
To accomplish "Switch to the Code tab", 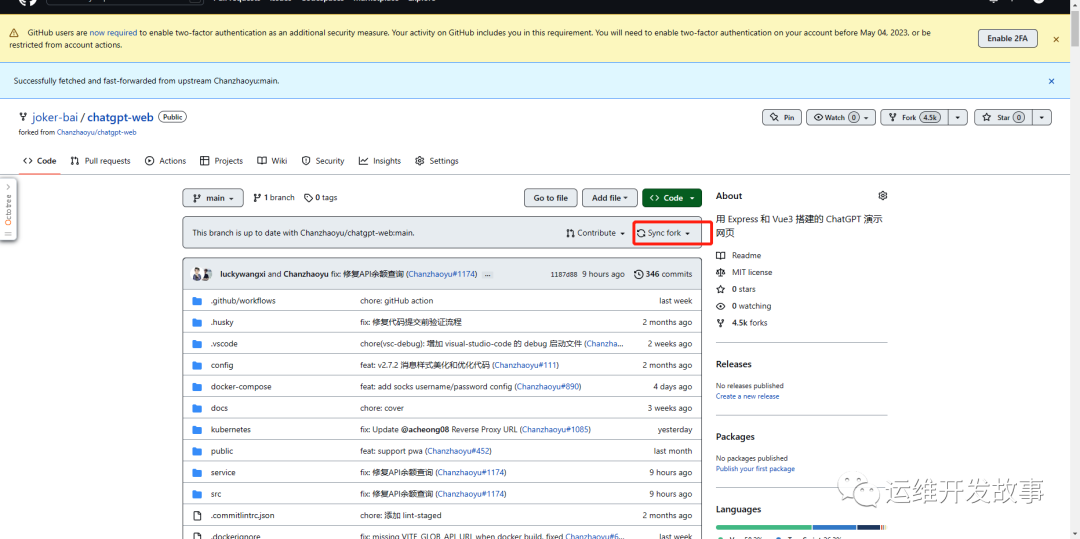I will 39,161.
